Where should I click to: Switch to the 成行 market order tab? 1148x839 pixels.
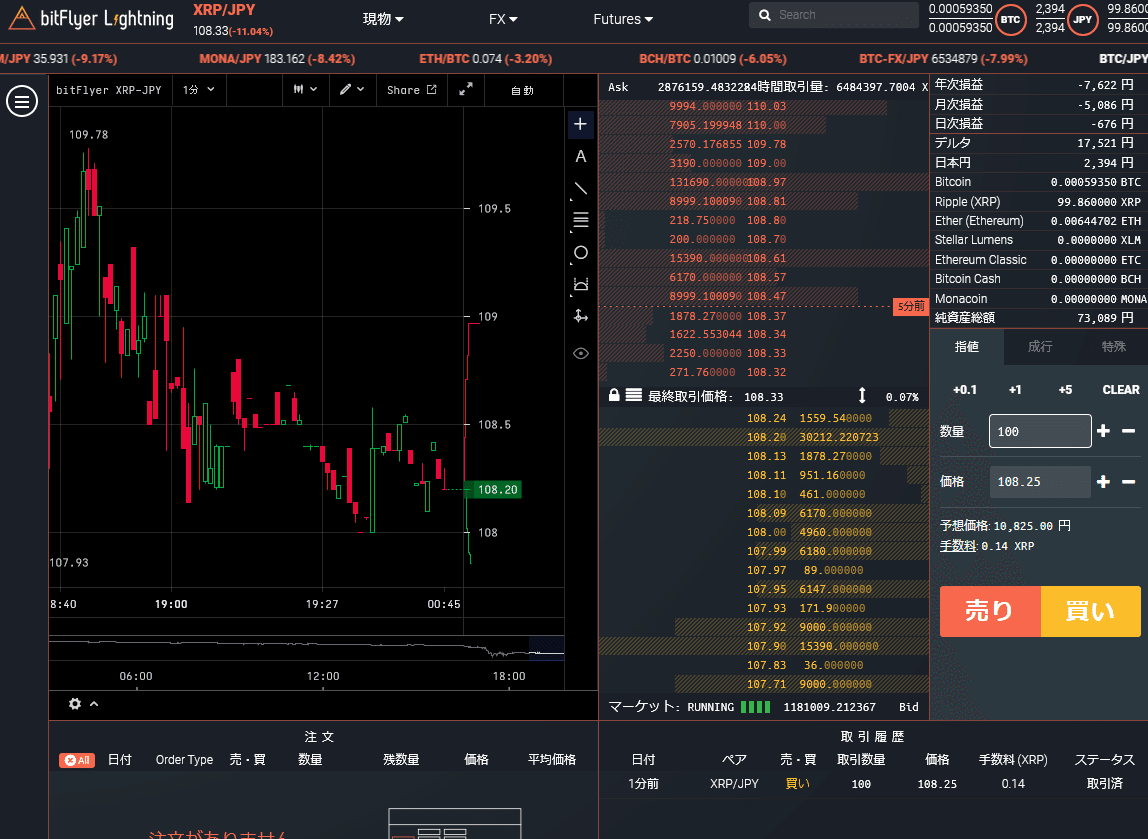[x=1040, y=347]
